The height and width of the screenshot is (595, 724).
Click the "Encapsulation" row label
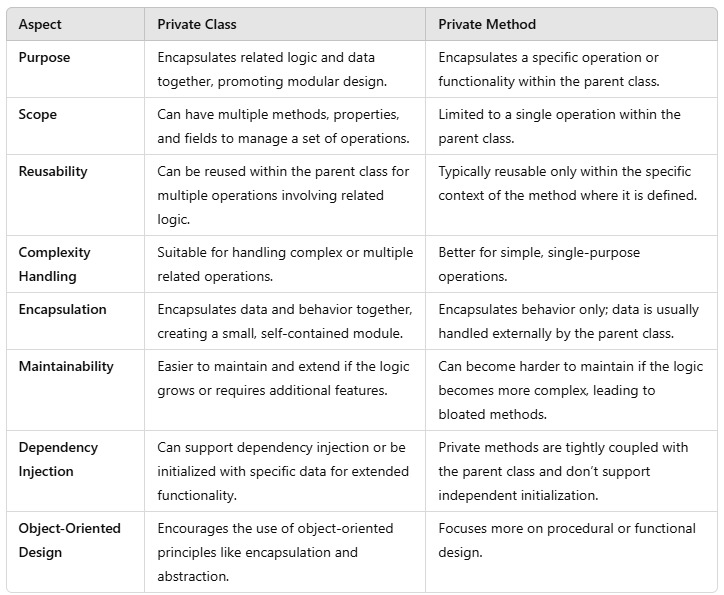(62, 309)
